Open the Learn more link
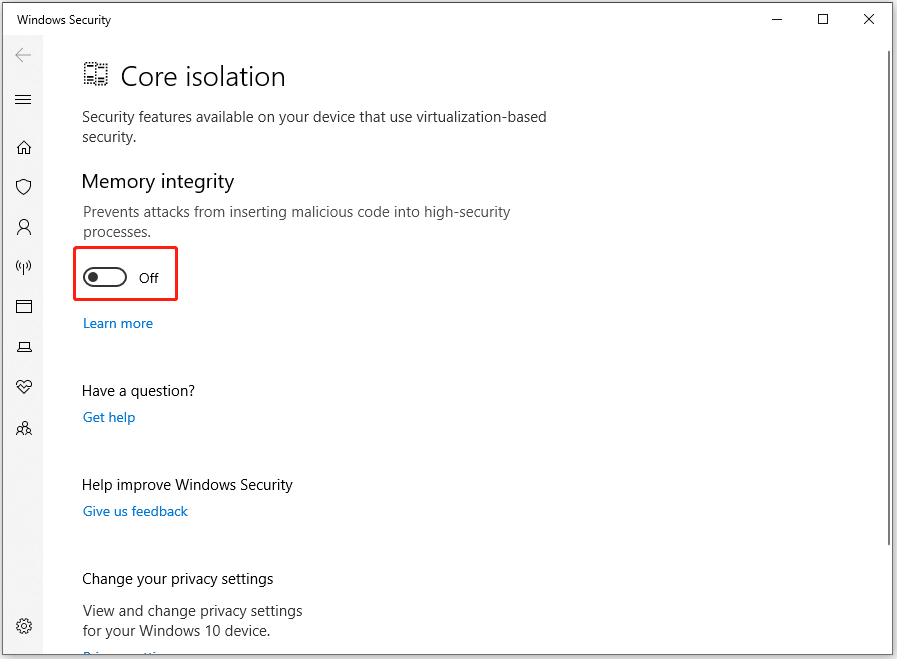This screenshot has height=659, width=897. point(118,323)
